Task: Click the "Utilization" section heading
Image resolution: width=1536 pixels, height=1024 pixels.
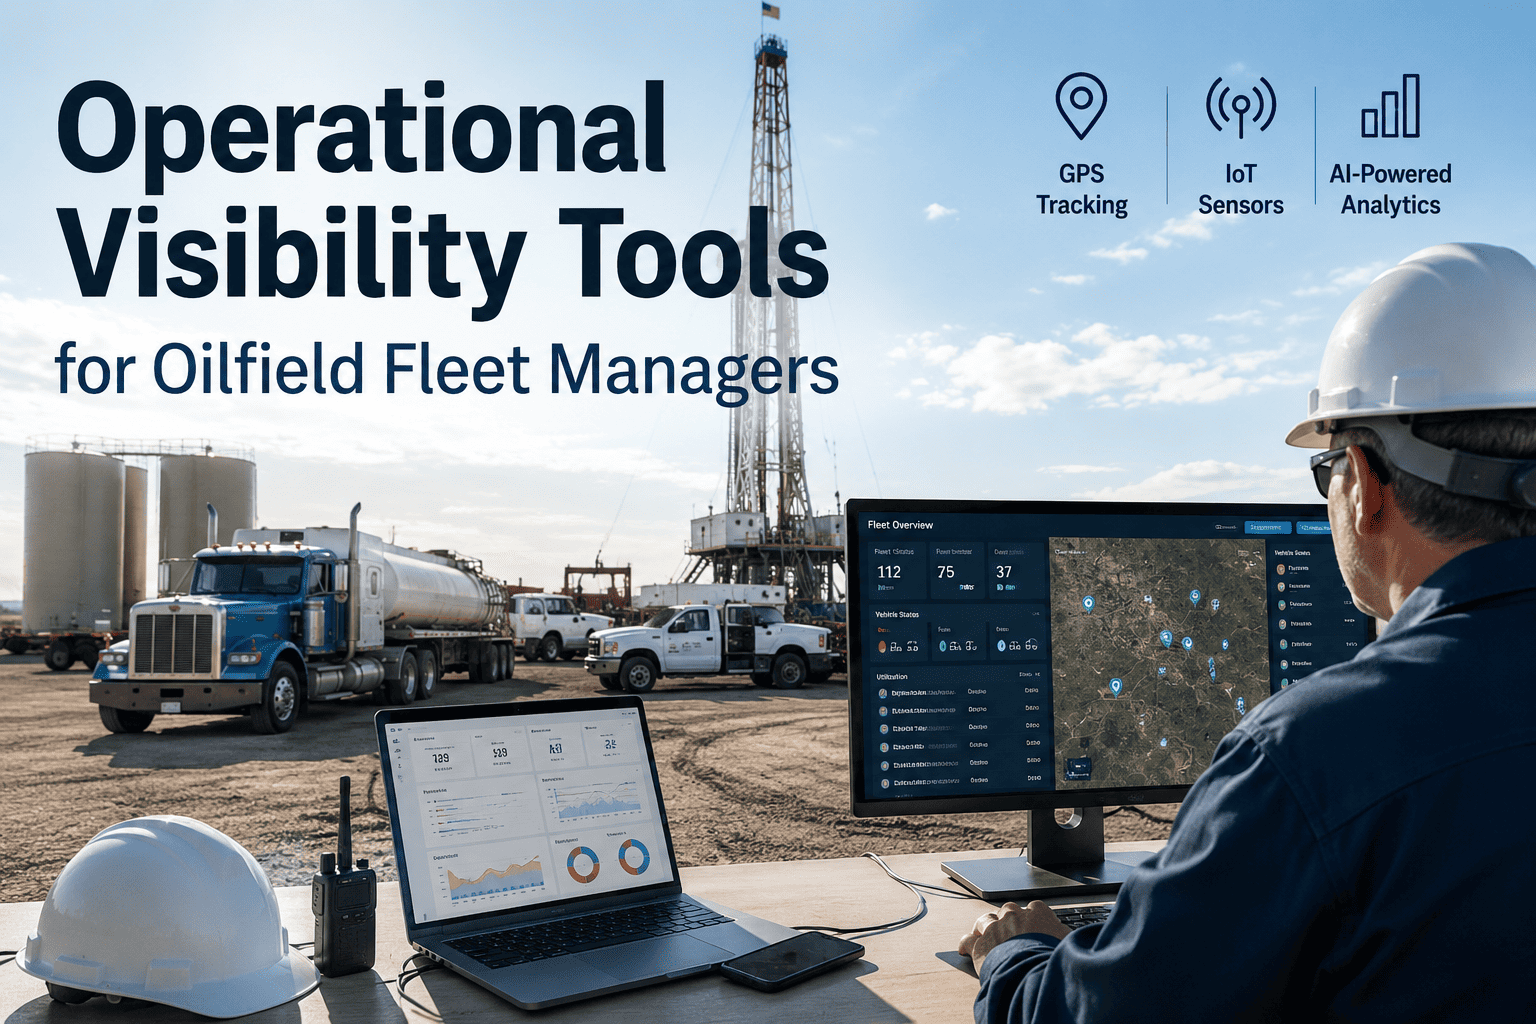Action: click(x=892, y=677)
